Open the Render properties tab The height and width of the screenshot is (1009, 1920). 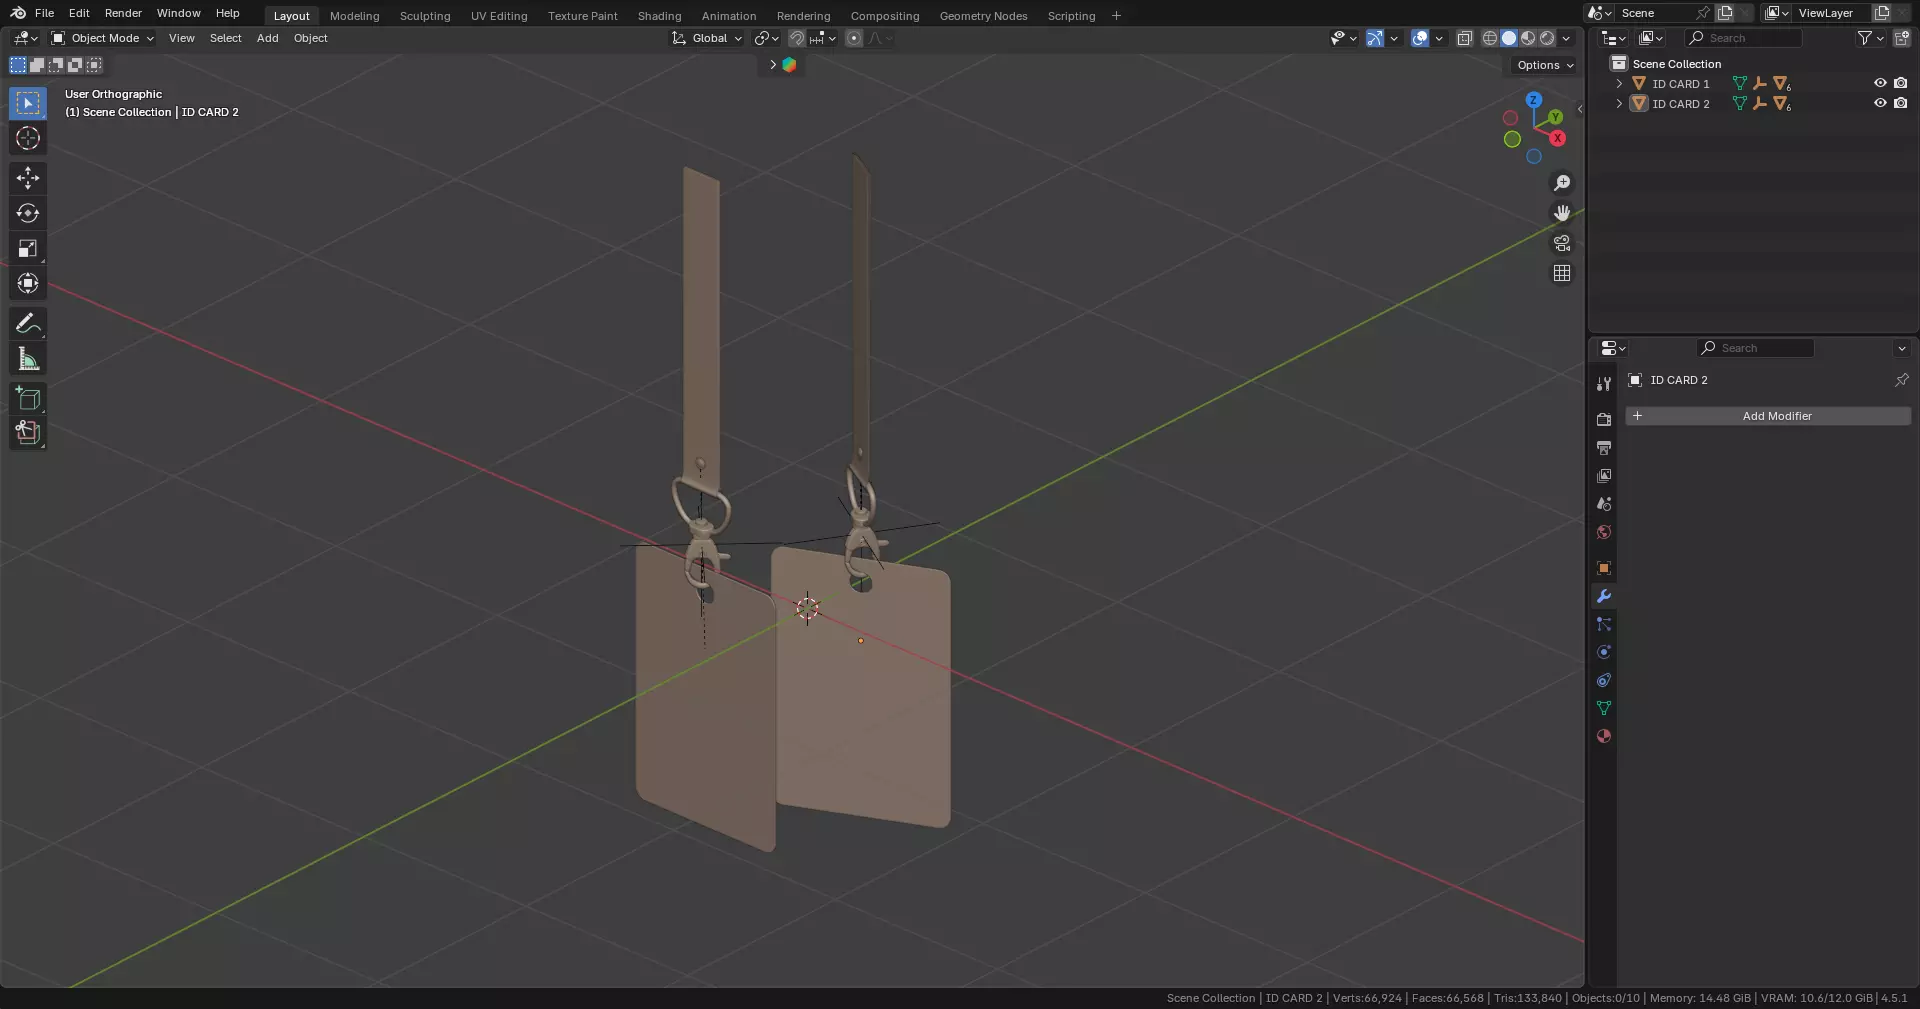pyautogui.click(x=1604, y=420)
